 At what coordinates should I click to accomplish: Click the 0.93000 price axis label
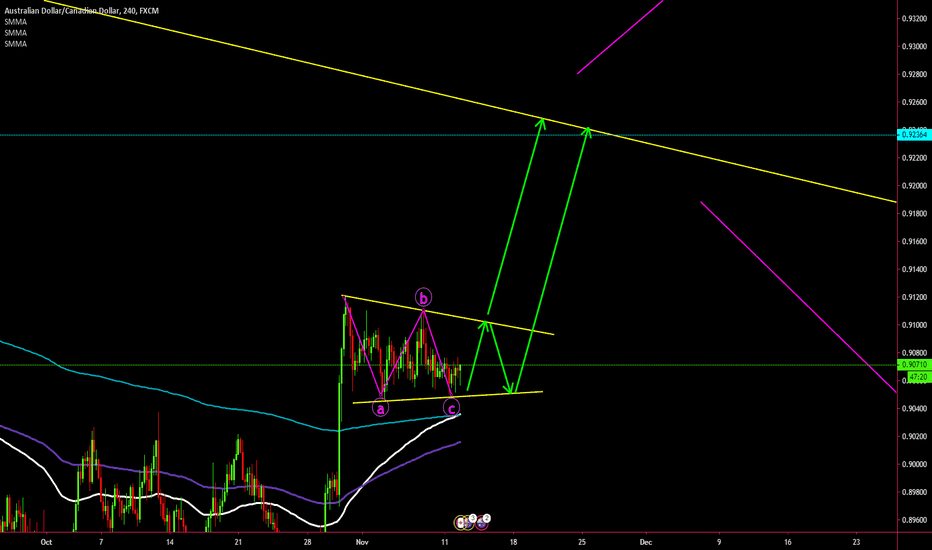pos(914,46)
